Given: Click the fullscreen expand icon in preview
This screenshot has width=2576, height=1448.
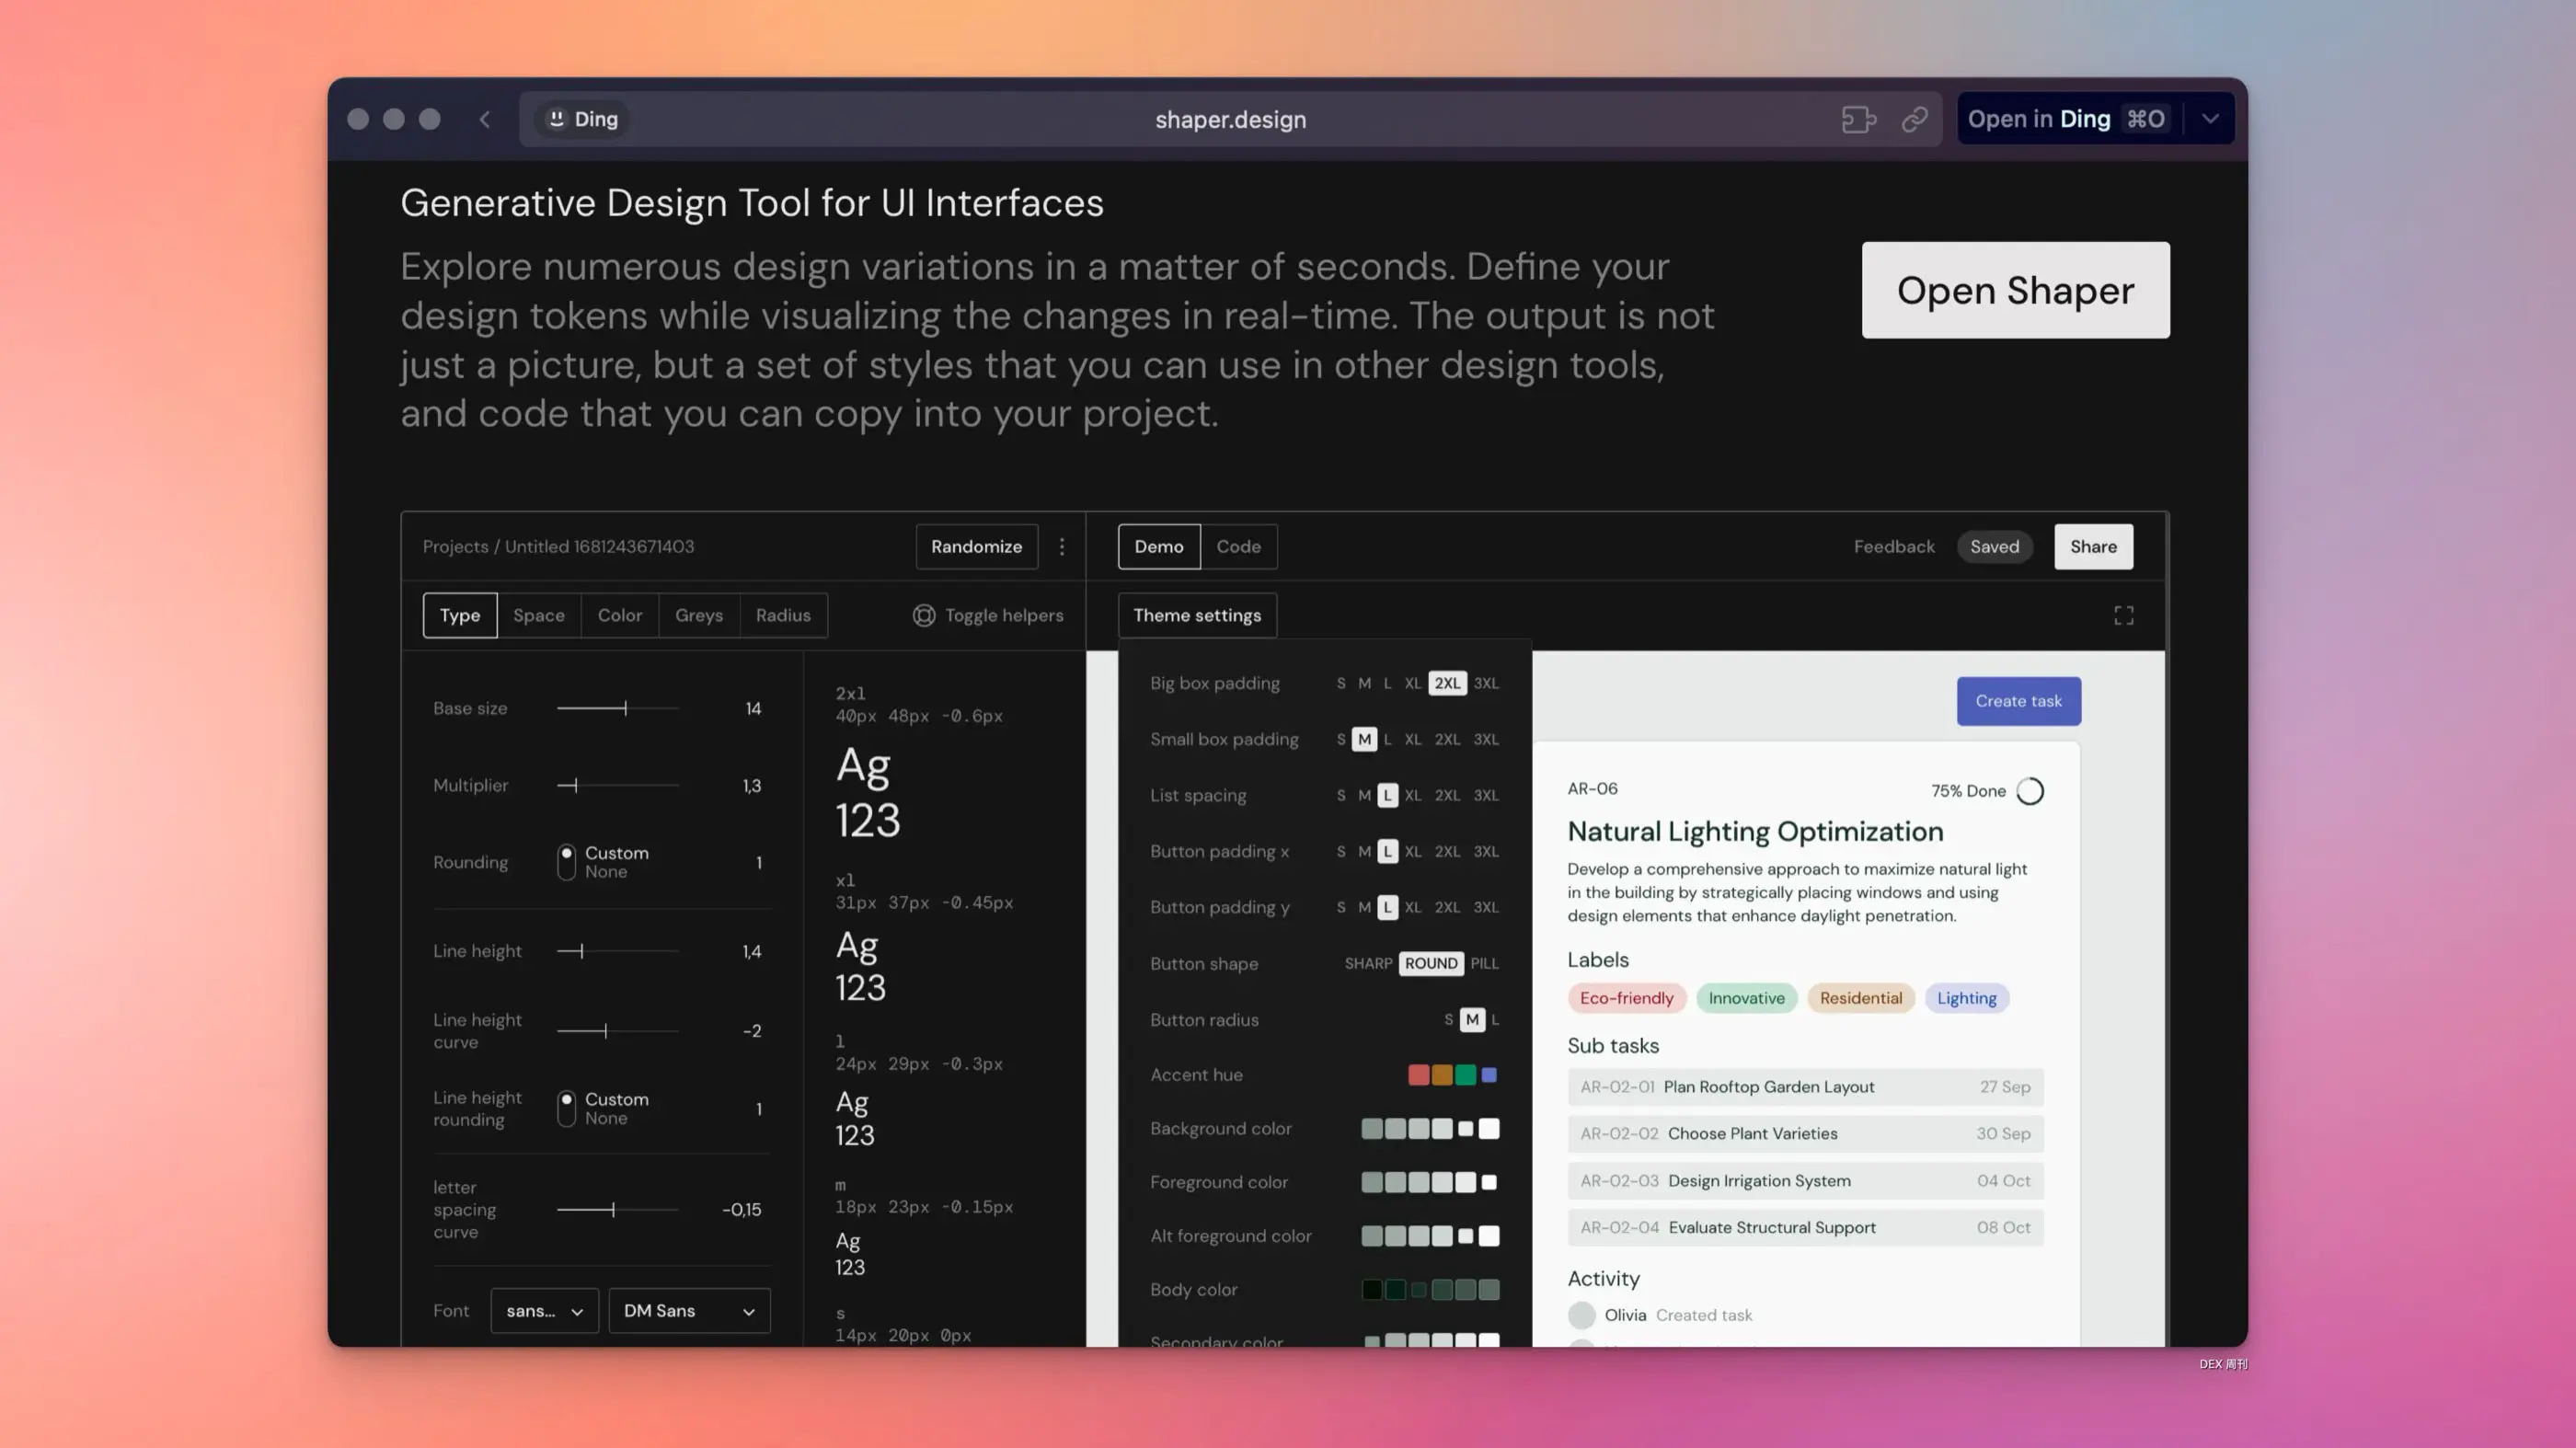Looking at the screenshot, I should pyautogui.click(x=2123, y=615).
